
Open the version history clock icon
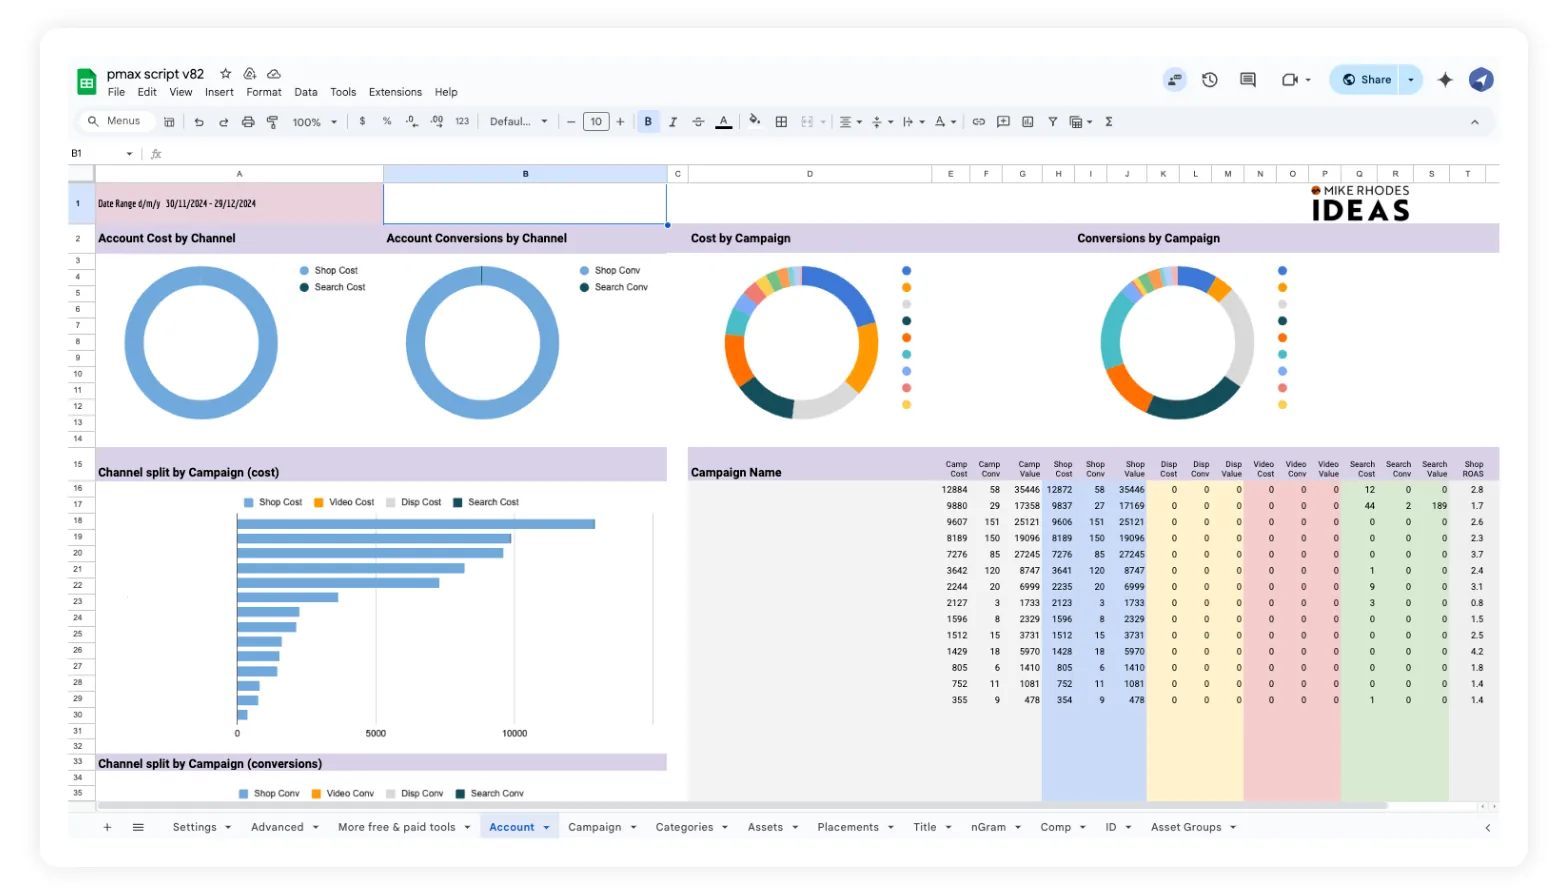tap(1209, 80)
